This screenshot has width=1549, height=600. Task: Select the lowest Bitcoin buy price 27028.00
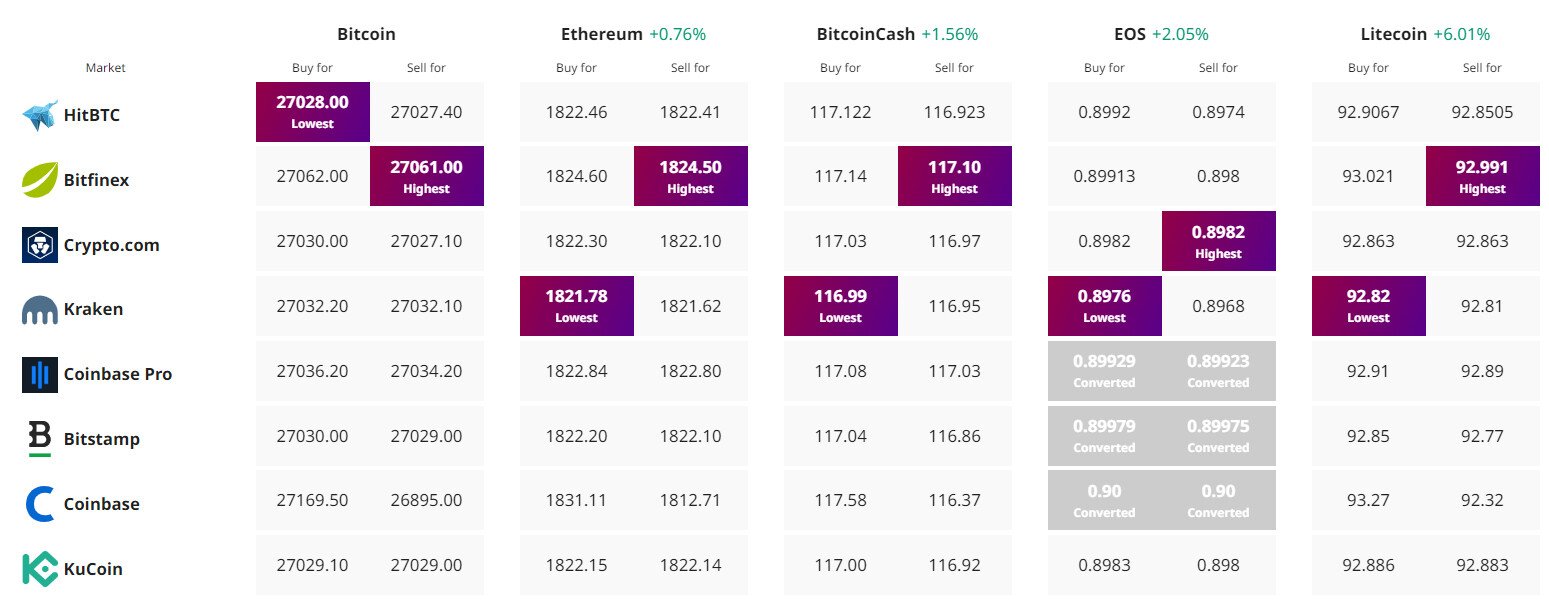point(313,111)
